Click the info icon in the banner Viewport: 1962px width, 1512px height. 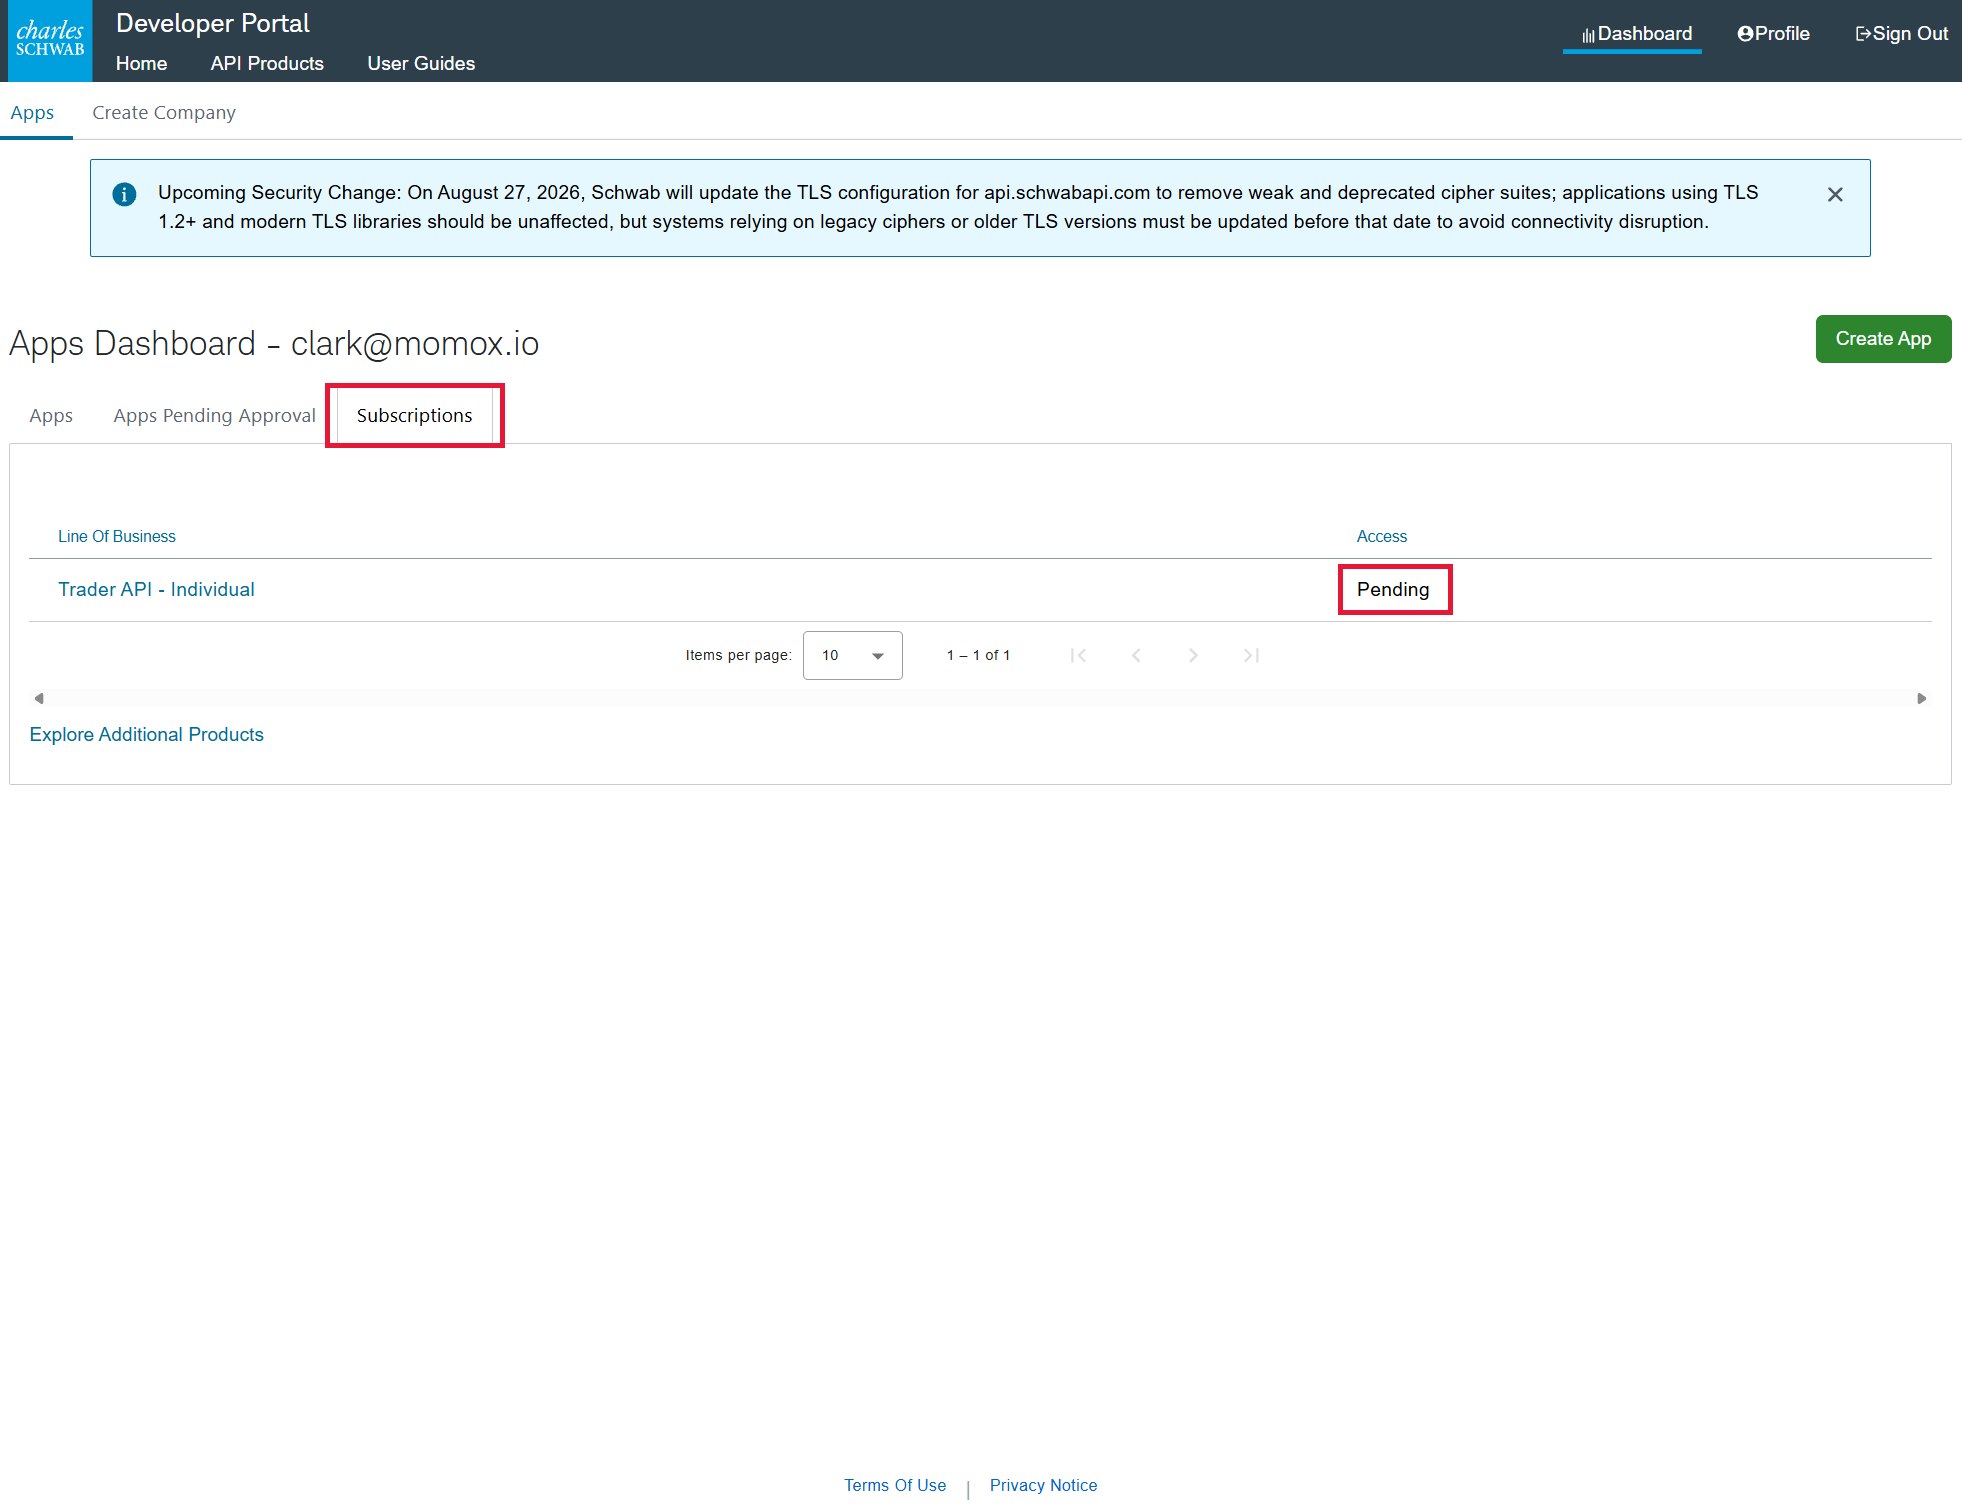124,194
